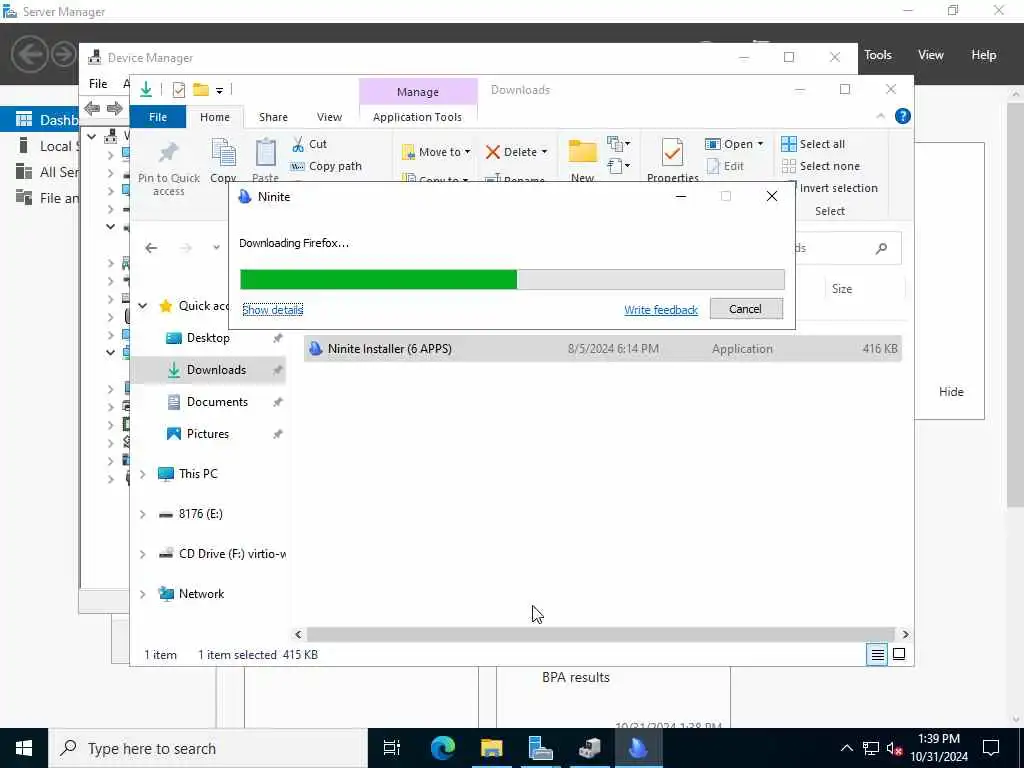This screenshot has height=768, width=1024.
Task: Open the notification center icon
Action: coord(991,748)
